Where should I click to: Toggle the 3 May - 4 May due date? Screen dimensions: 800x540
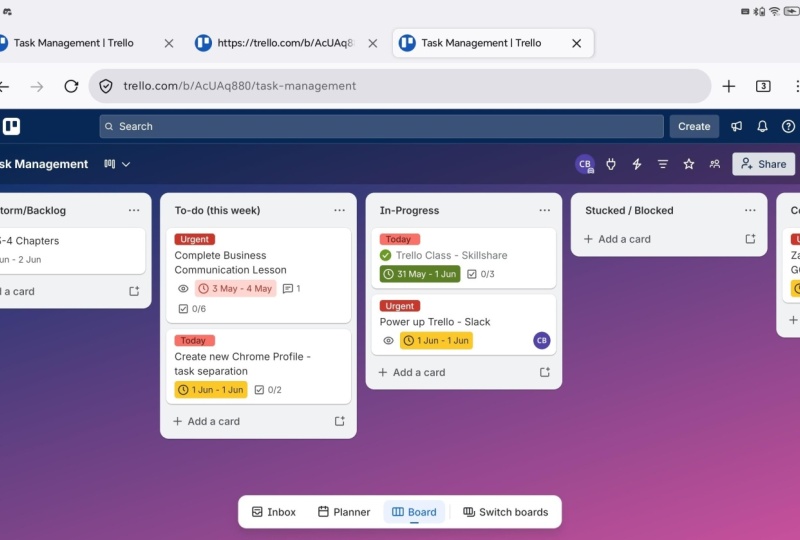pos(235,288)
